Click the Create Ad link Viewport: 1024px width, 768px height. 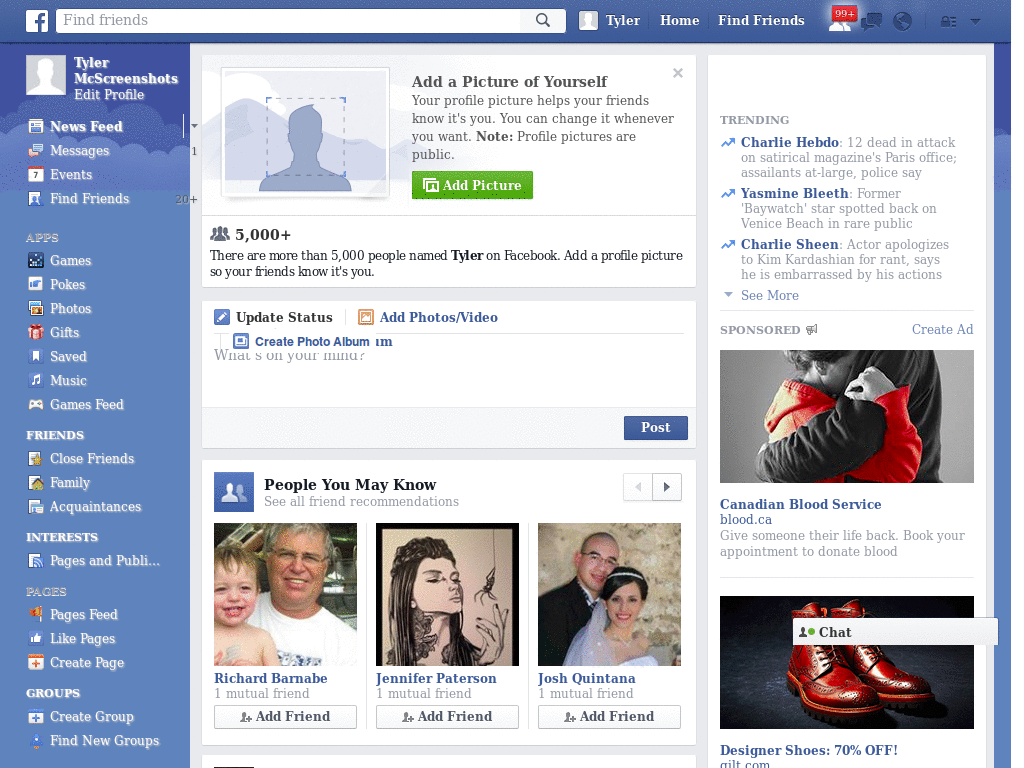click(x=942, y=330)
